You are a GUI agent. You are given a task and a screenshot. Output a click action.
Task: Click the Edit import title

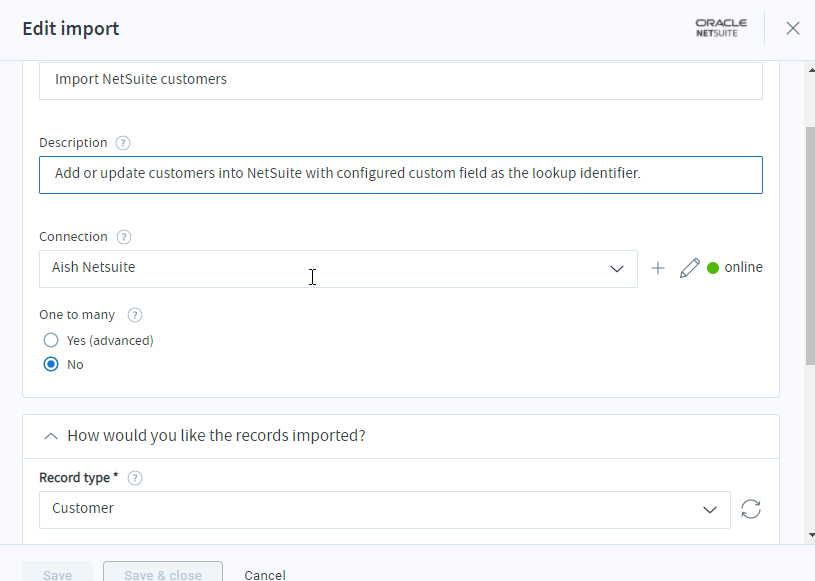pyautogui.click(x=71, y=29)
